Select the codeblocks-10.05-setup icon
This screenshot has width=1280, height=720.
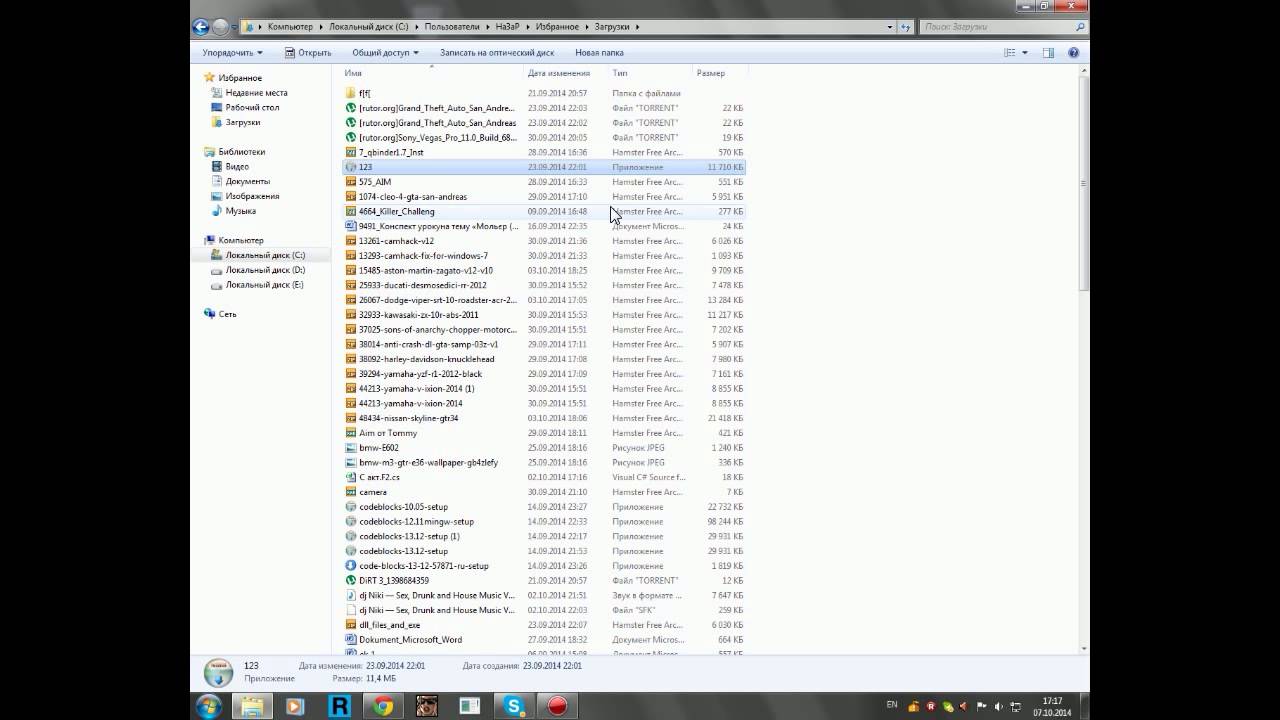click(x=351, y=507)
